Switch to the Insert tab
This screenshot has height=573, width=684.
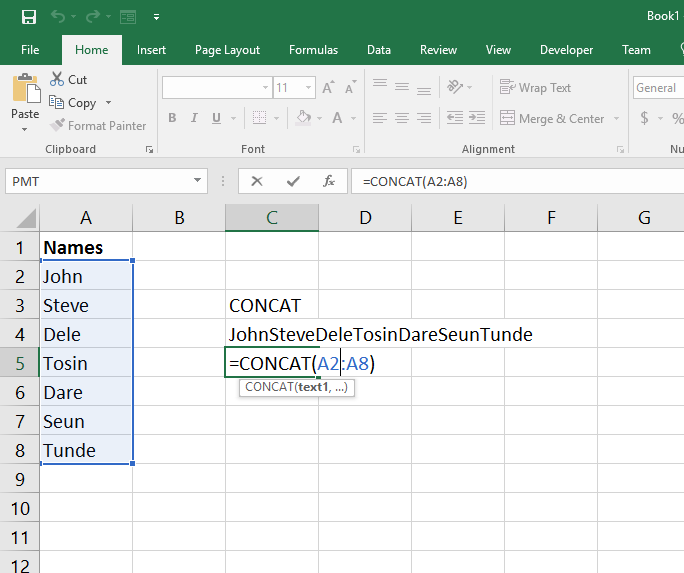[151, 50]
